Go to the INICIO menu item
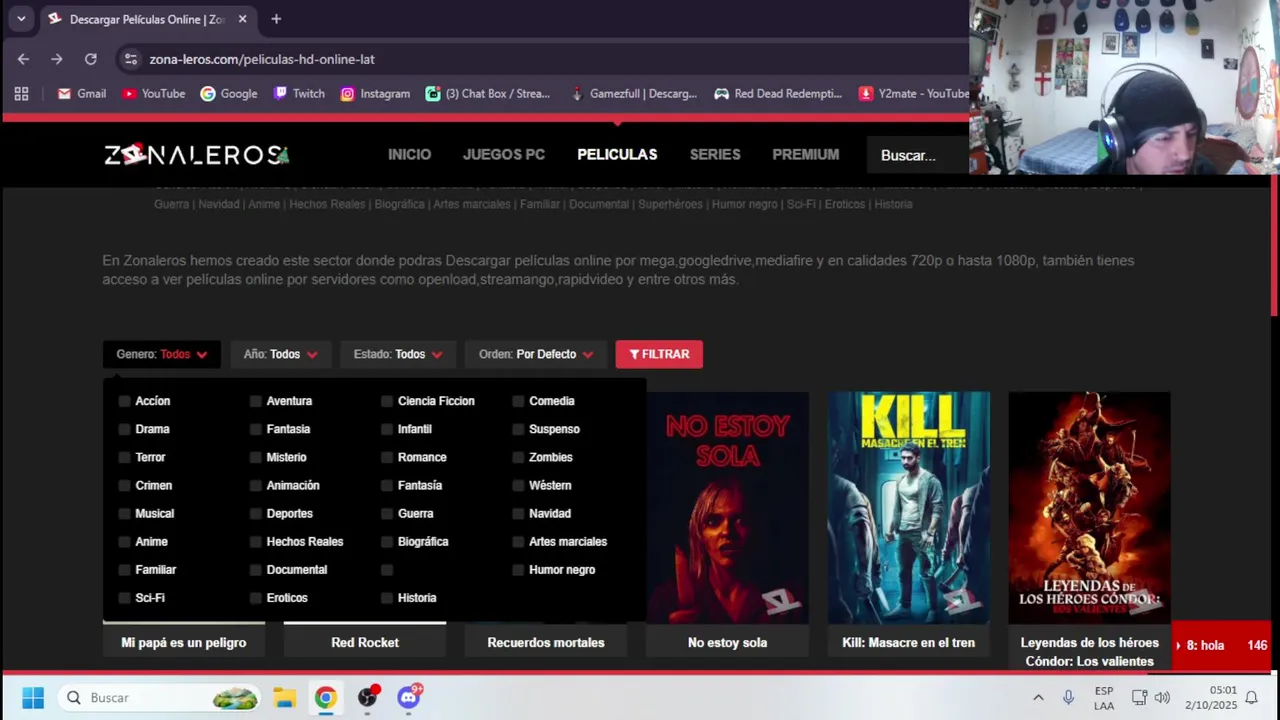 coord(409,155)
